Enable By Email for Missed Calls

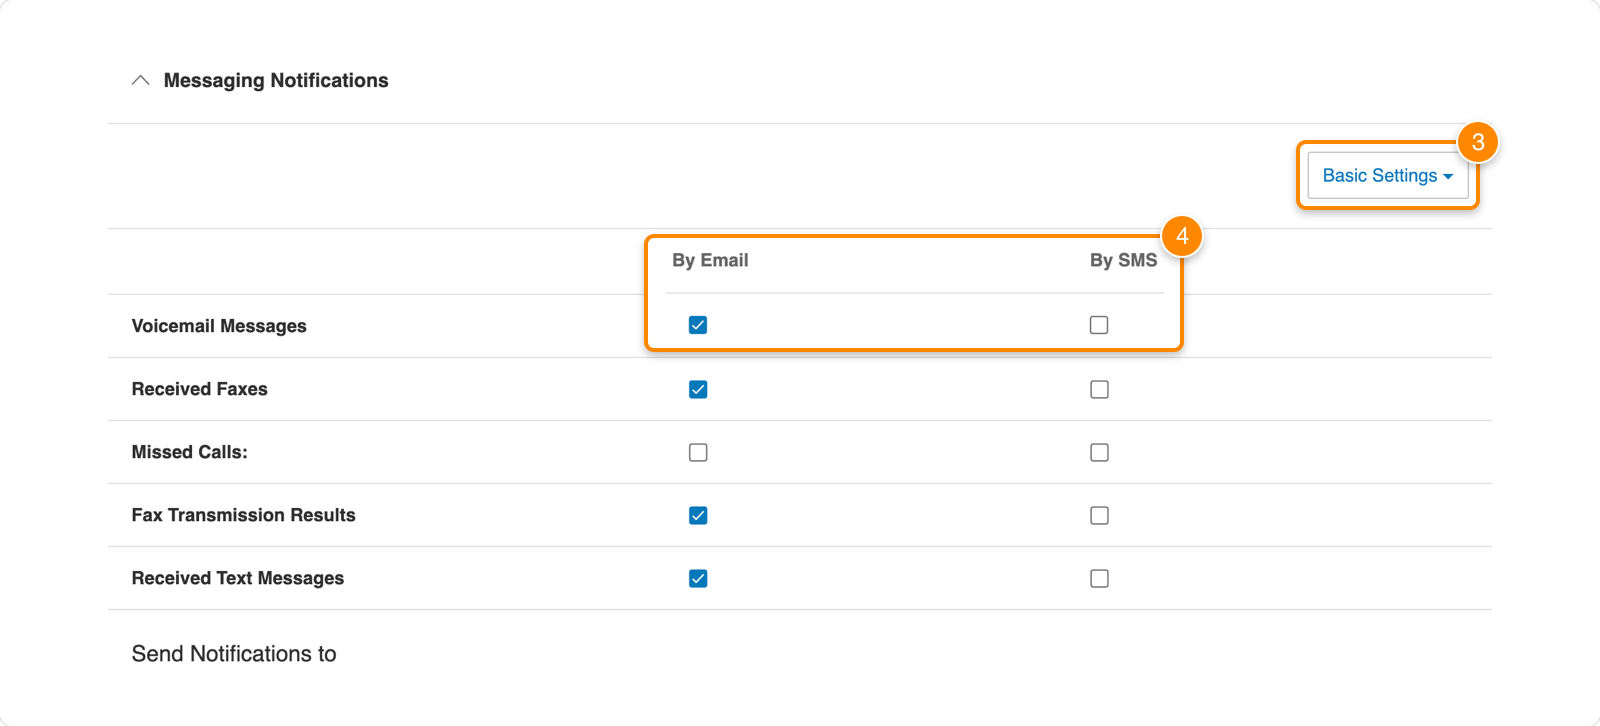698,452
